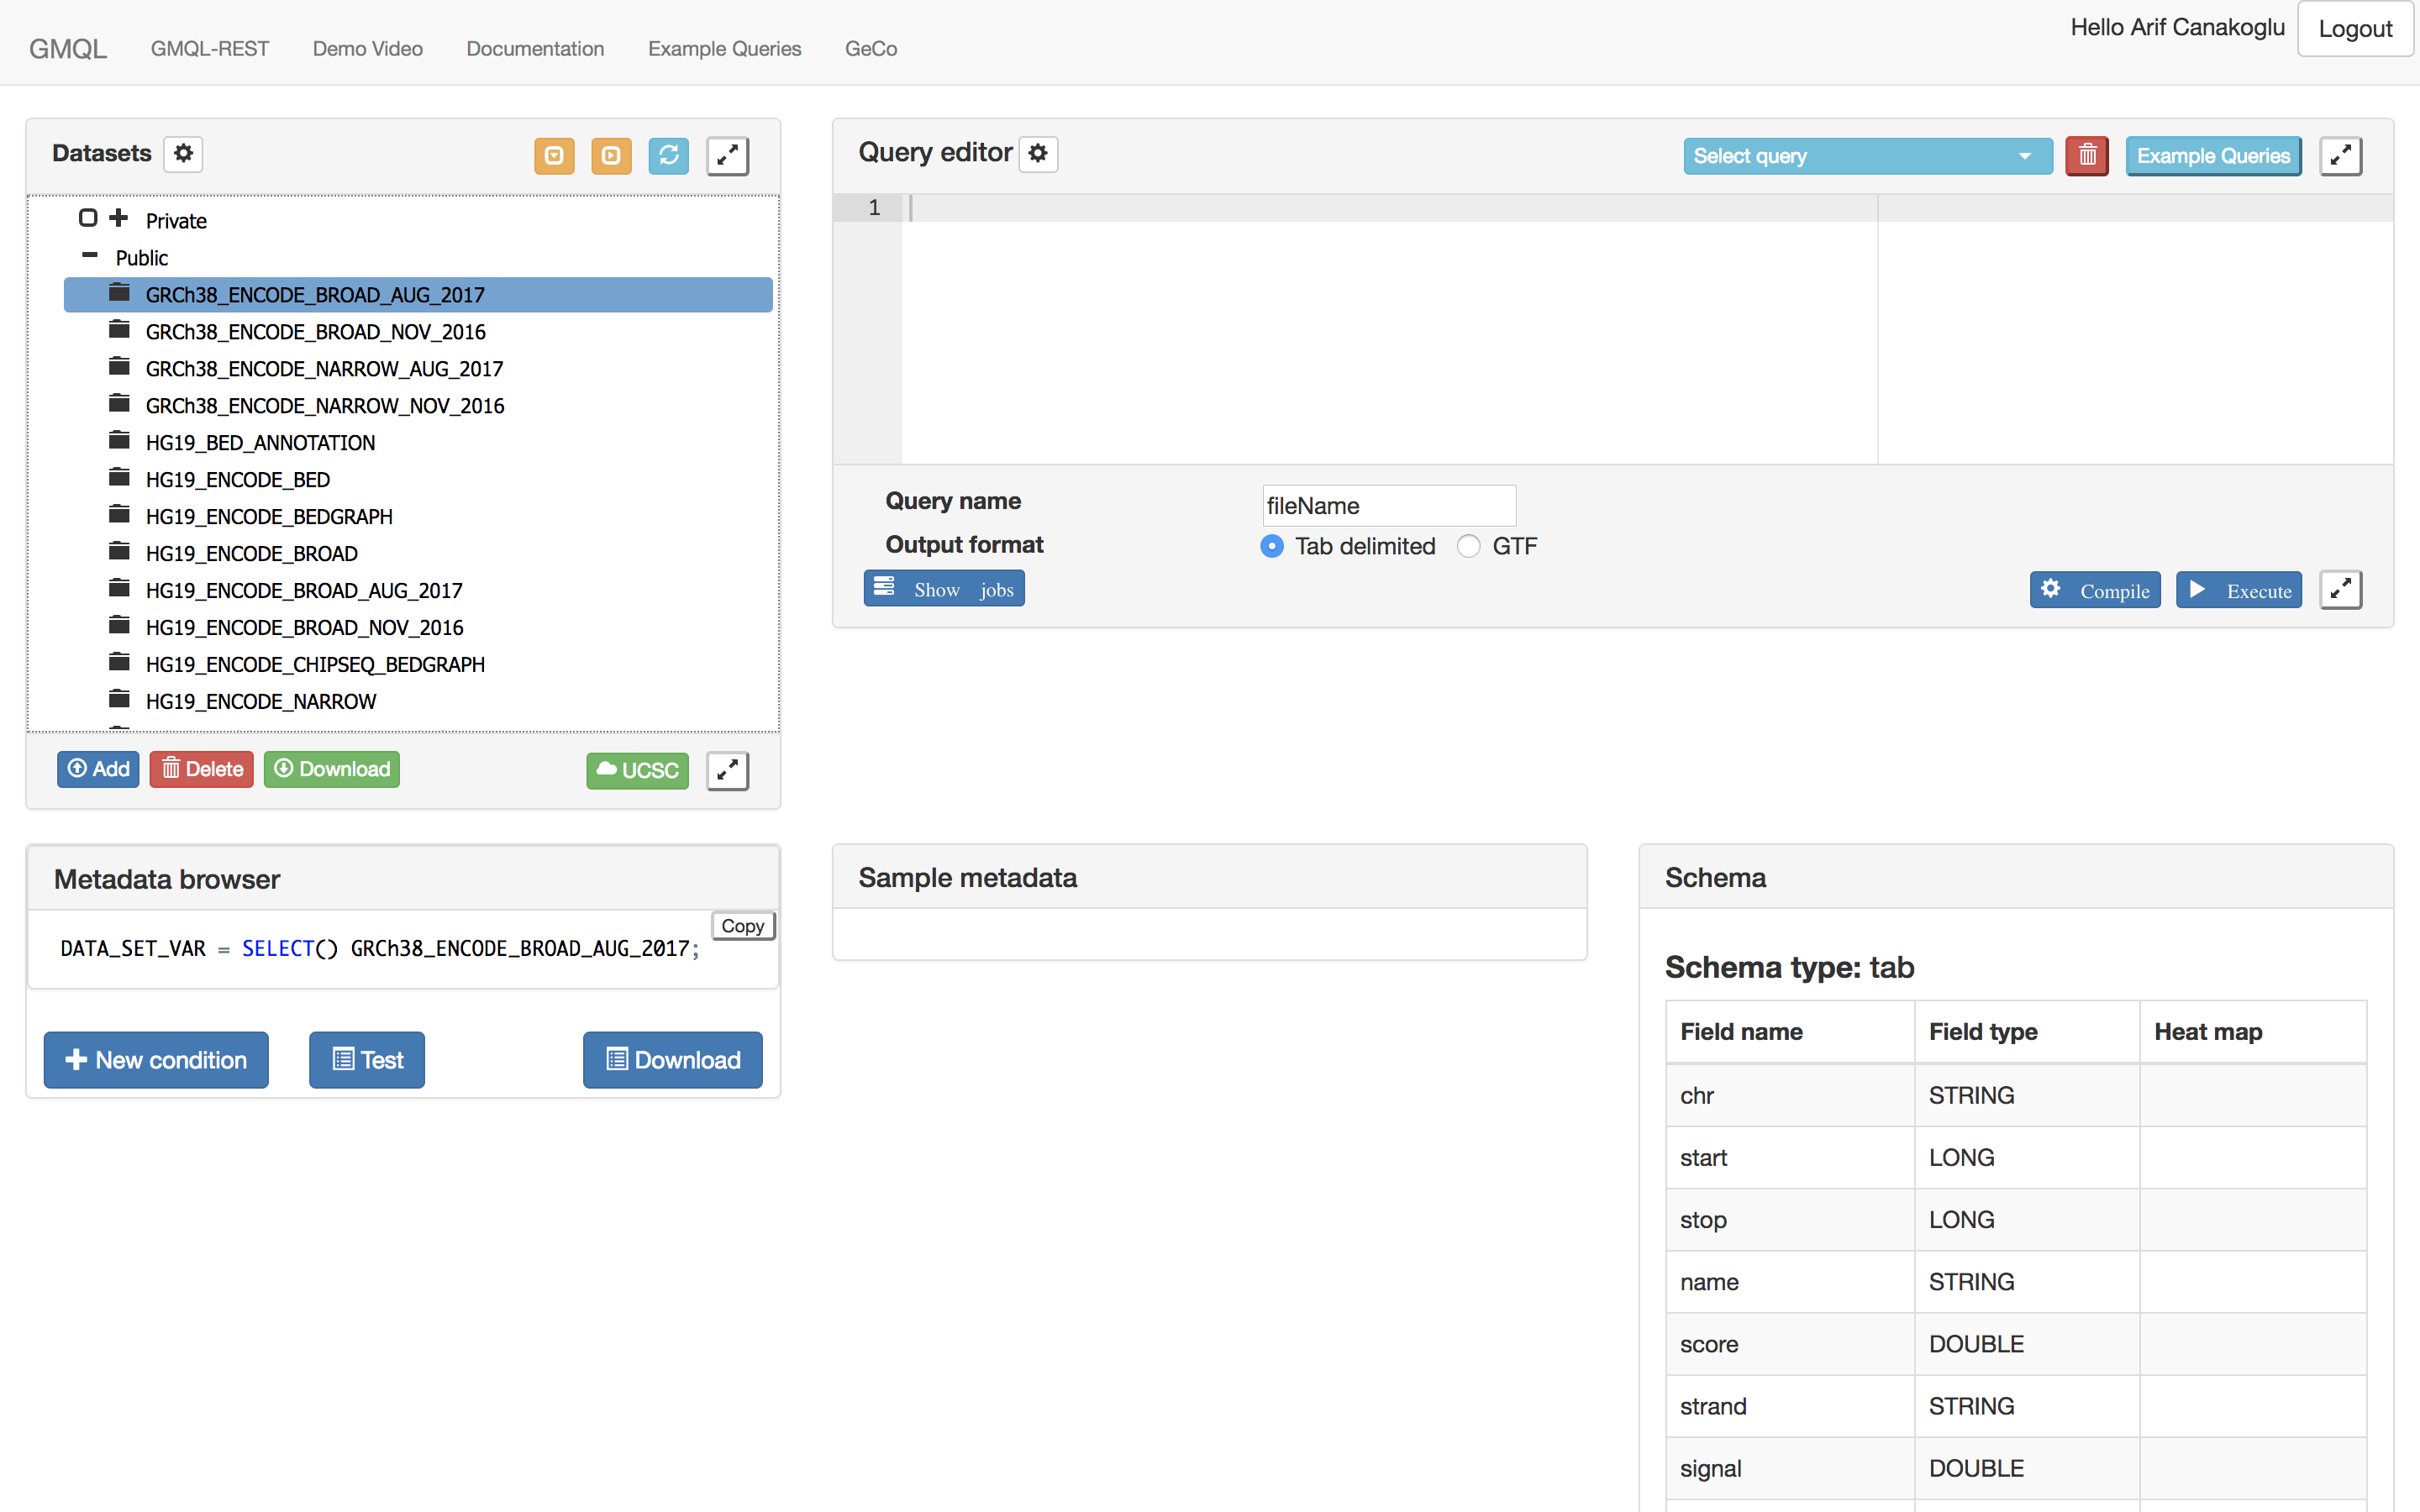Viewport: 2420px width, 1512px height.
Task: Refresh the datasets list
Action: (668, 156)
